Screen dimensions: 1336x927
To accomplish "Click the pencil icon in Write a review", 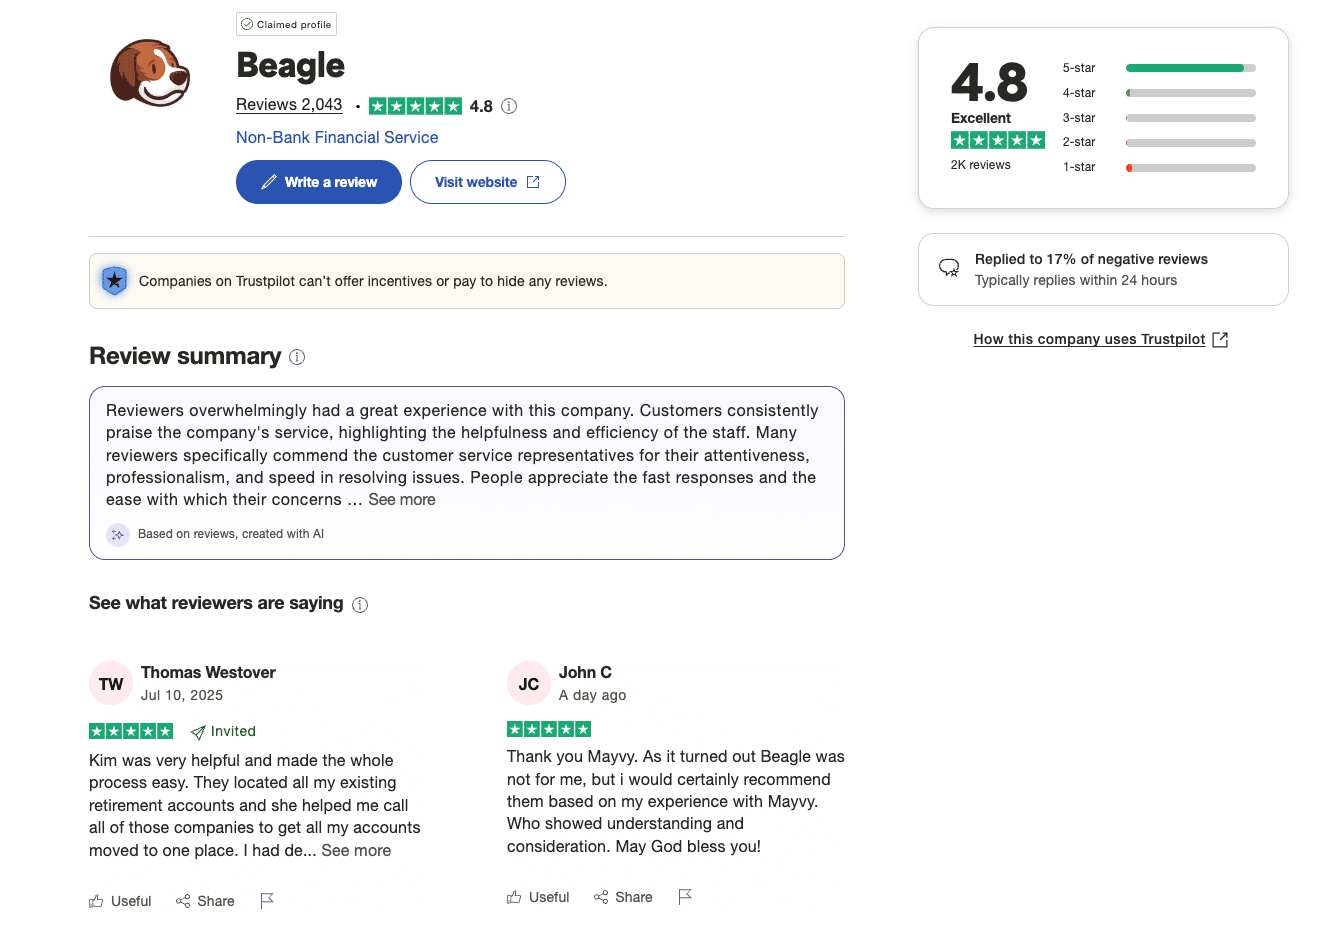I will 269,182.
